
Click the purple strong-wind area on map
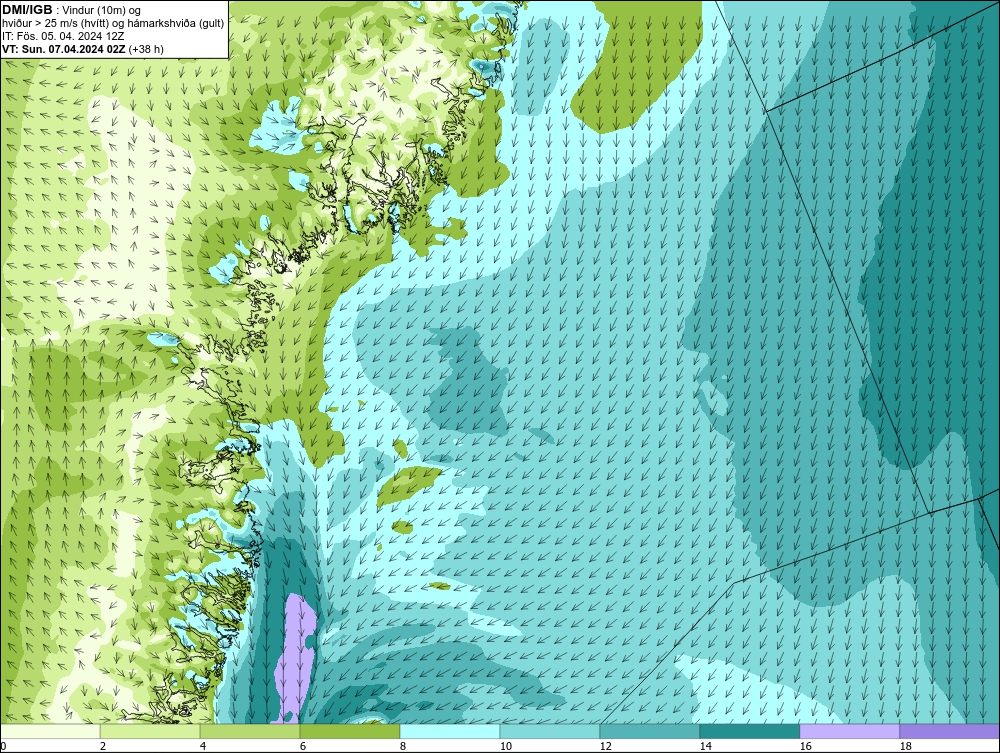(x=297, y=657)
